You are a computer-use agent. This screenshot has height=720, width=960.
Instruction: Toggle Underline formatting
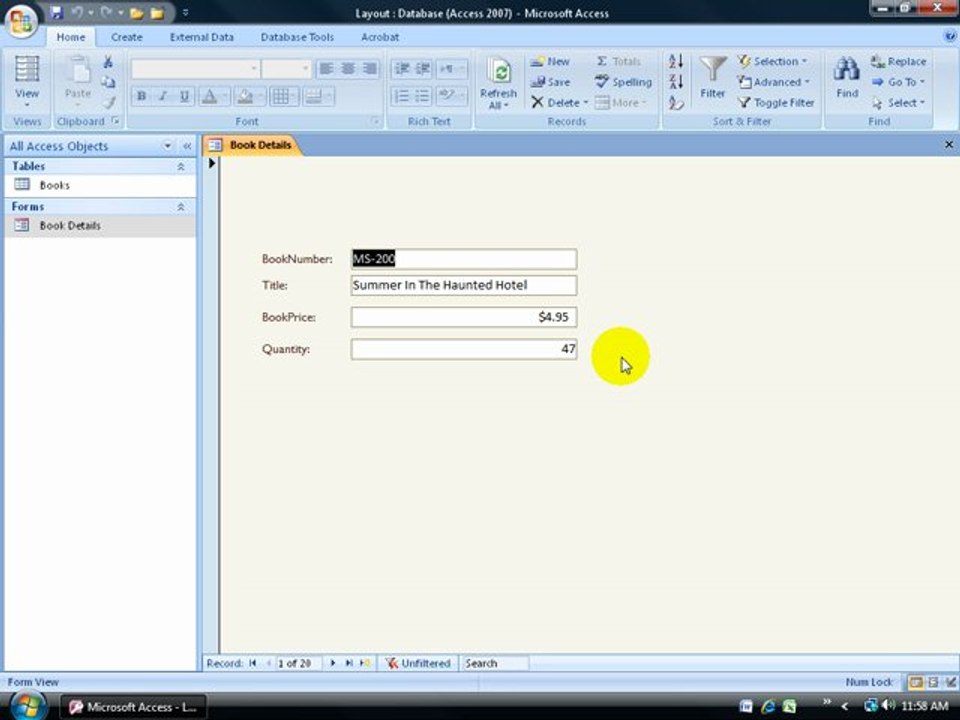pos(184,96)
